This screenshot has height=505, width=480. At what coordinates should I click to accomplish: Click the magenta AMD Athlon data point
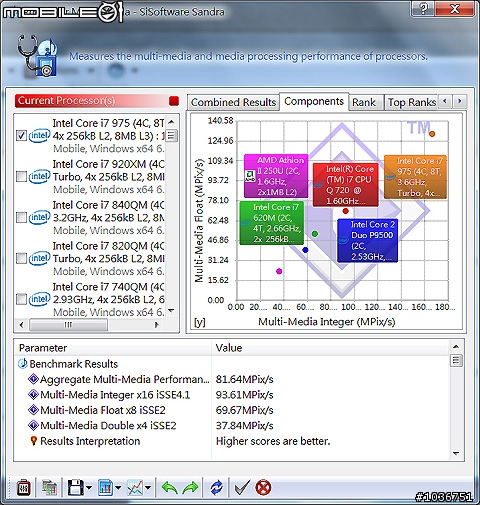[x=279, y=271]
